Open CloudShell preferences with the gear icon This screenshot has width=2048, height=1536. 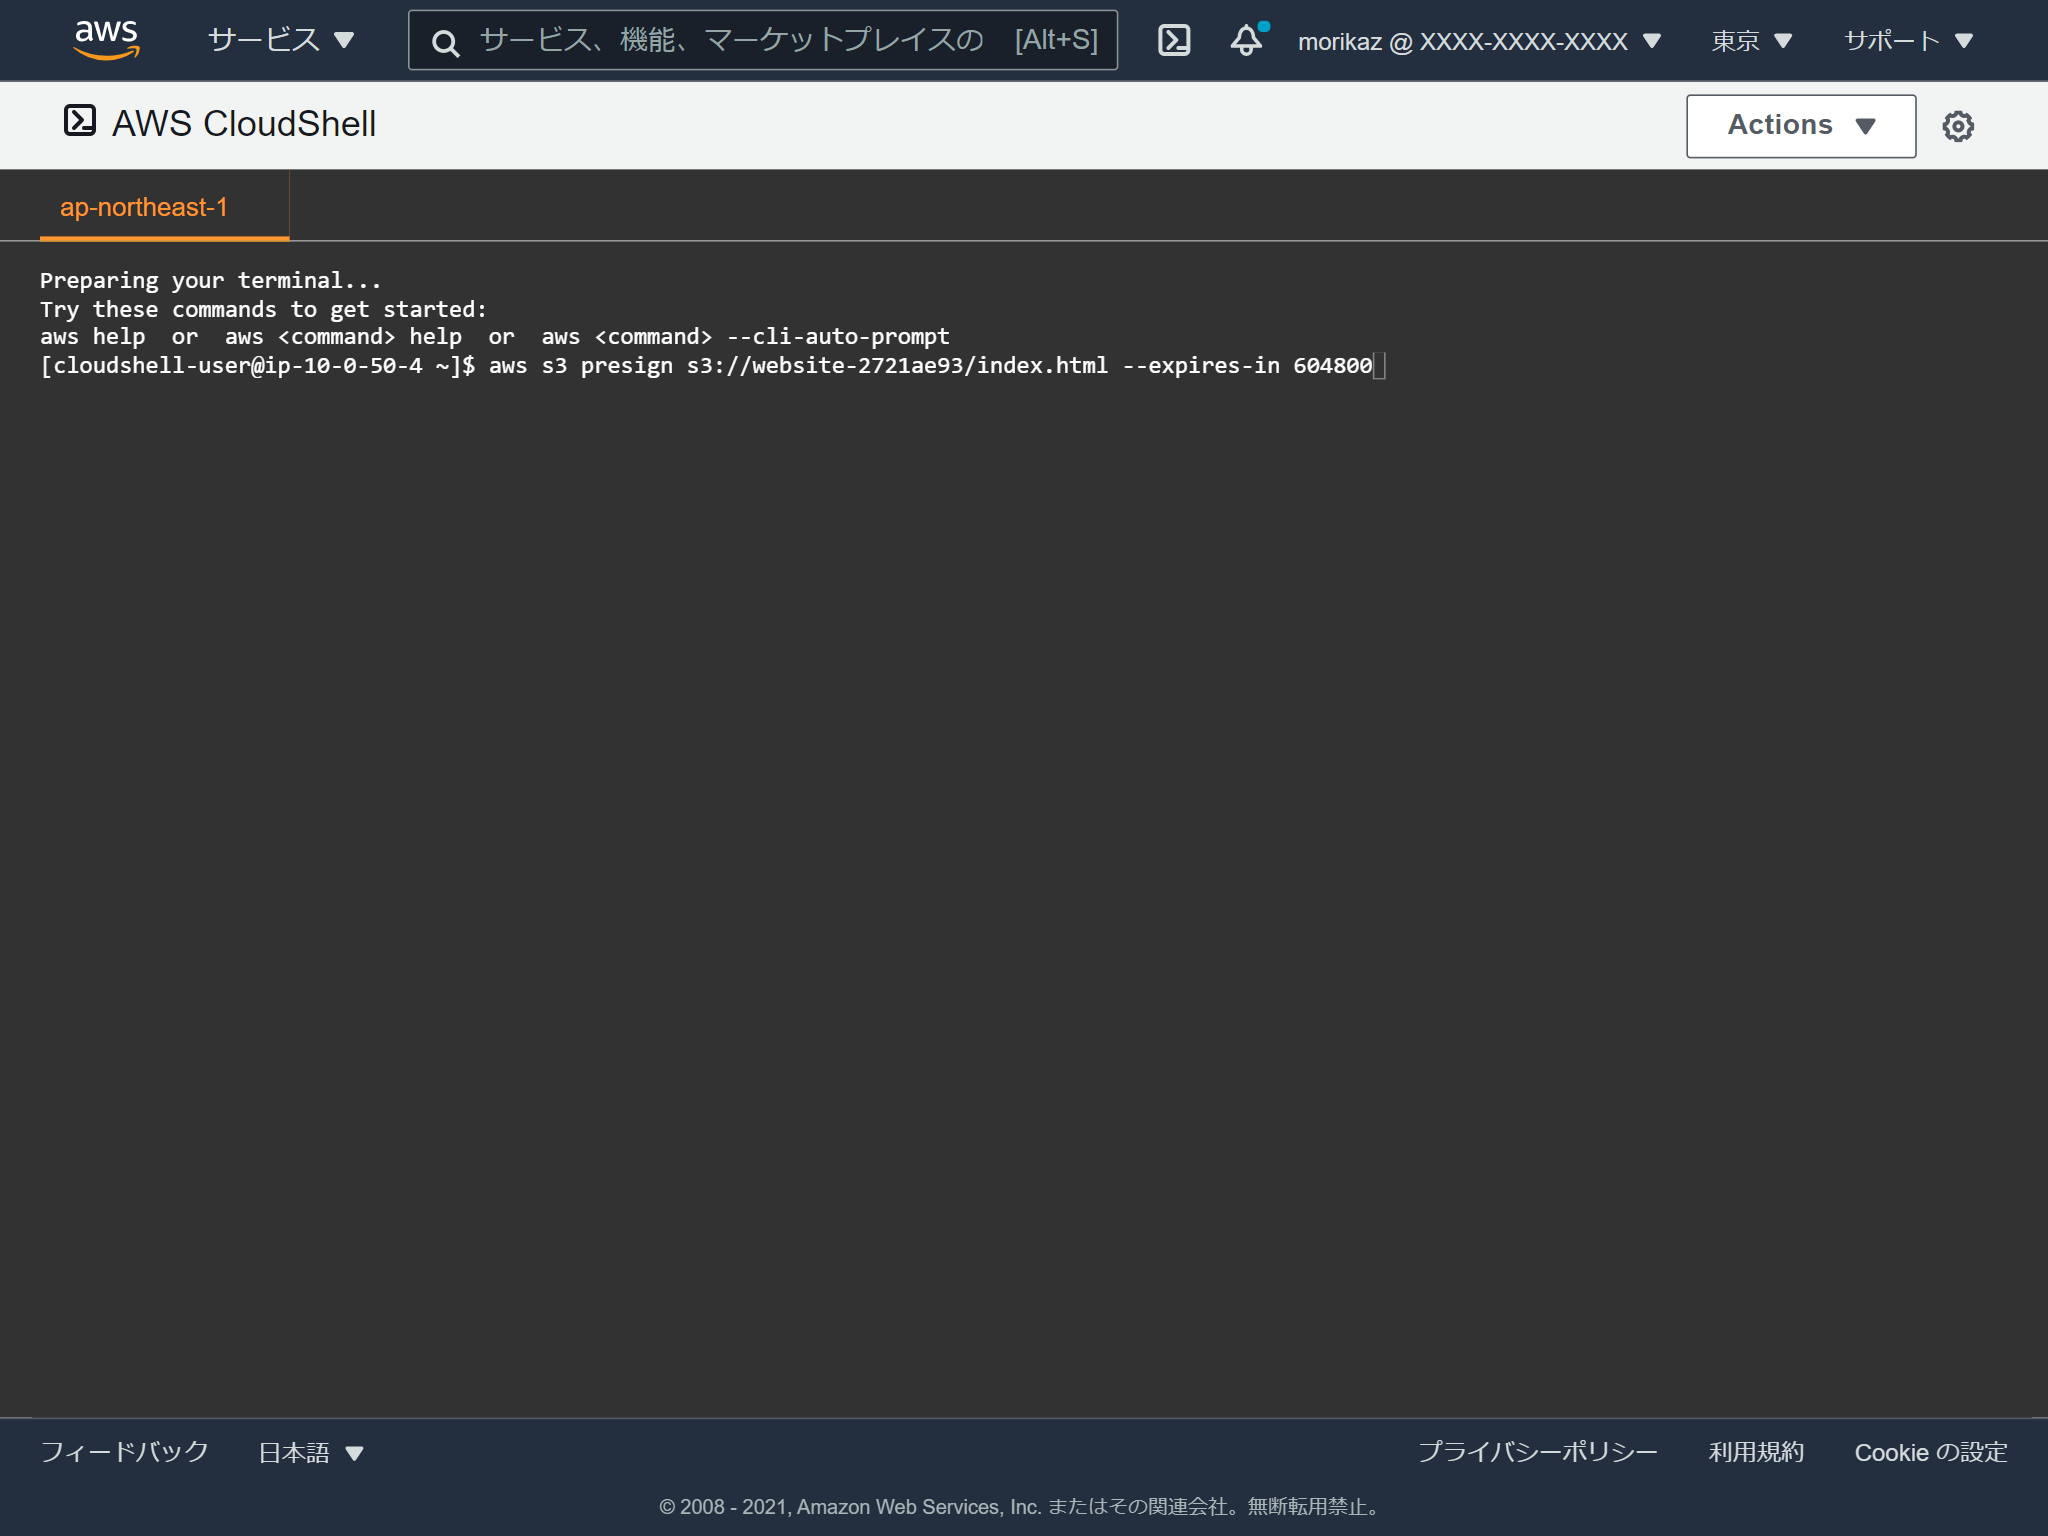(x=1959, y=125)
